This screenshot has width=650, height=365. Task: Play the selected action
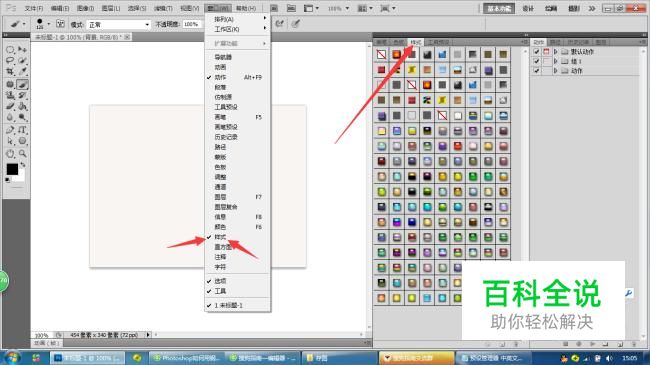[593, 344]
